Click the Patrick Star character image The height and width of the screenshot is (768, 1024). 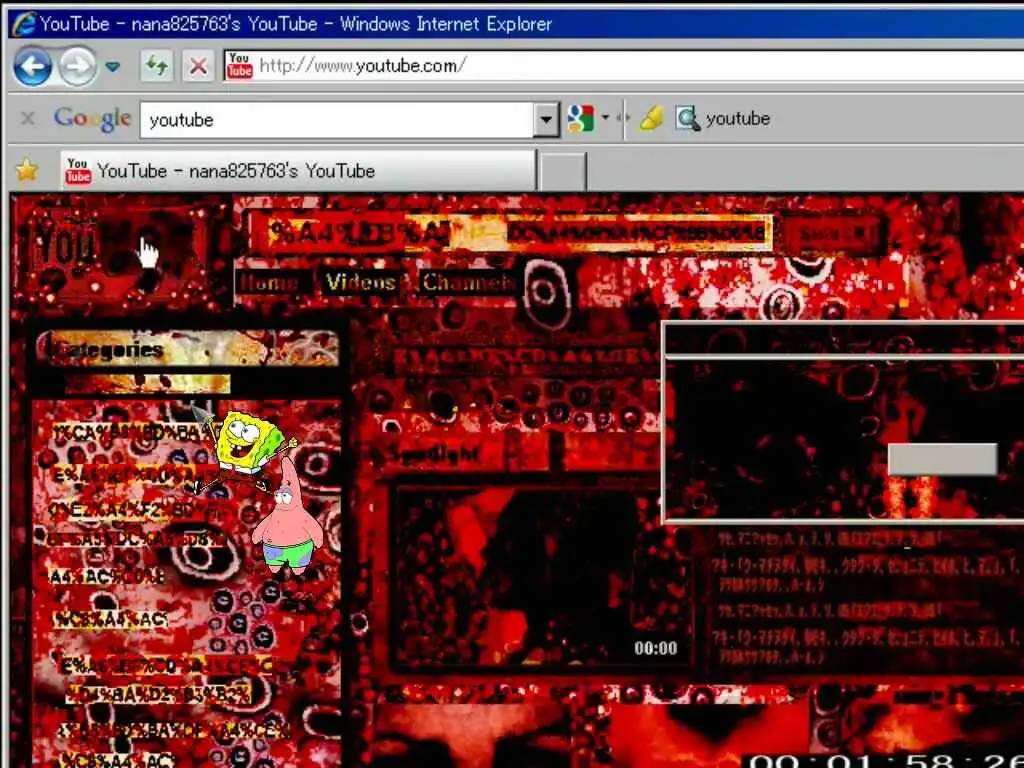point(287,519)
